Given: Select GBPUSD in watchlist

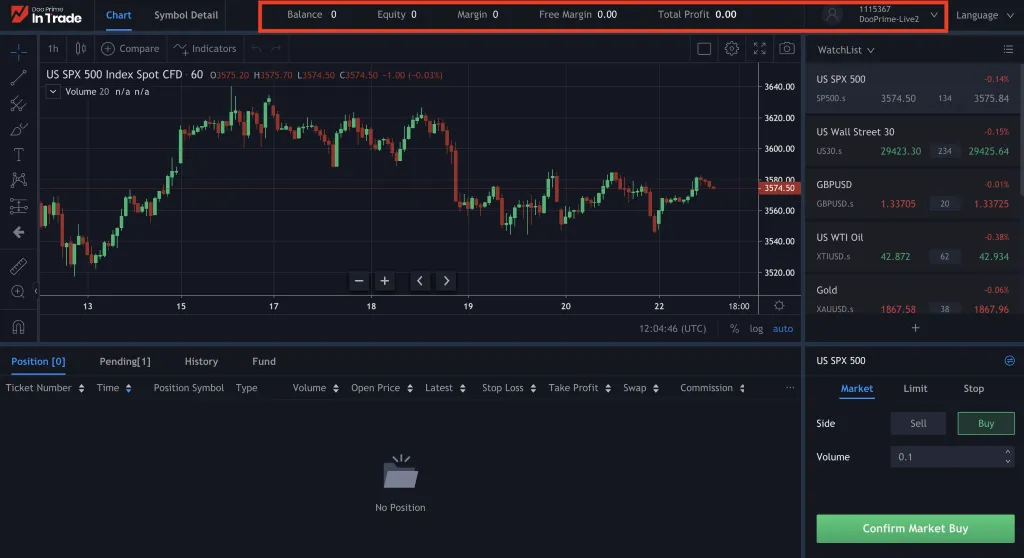Looking at the screenshot, I should coord(912,194).
